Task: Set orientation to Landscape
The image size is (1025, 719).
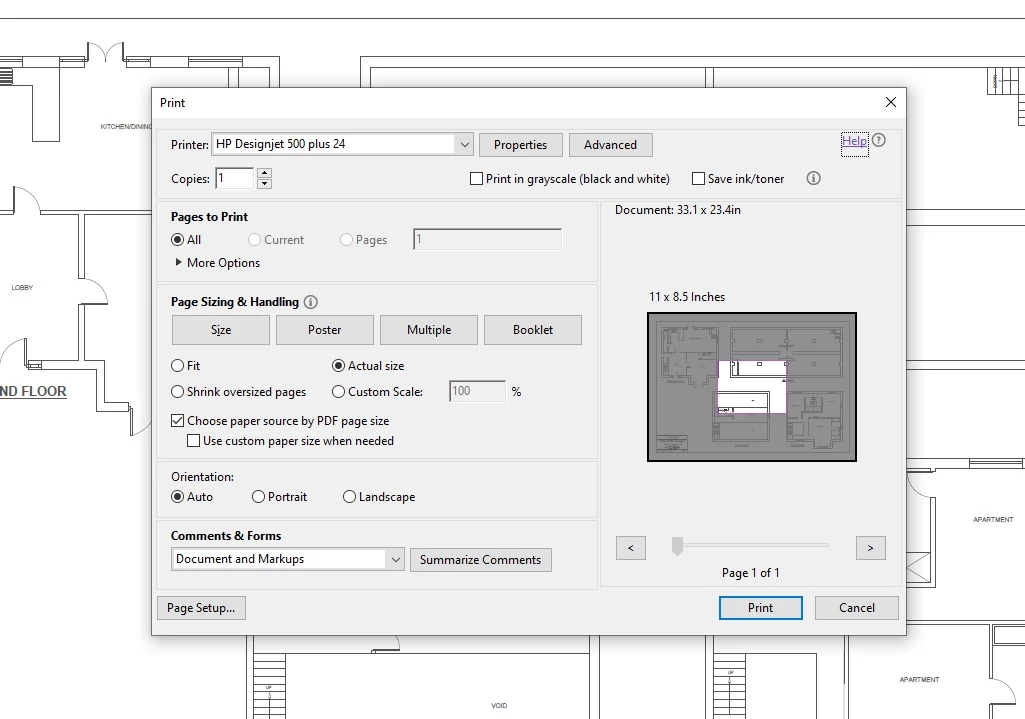Action: click(x=349, y=497)
